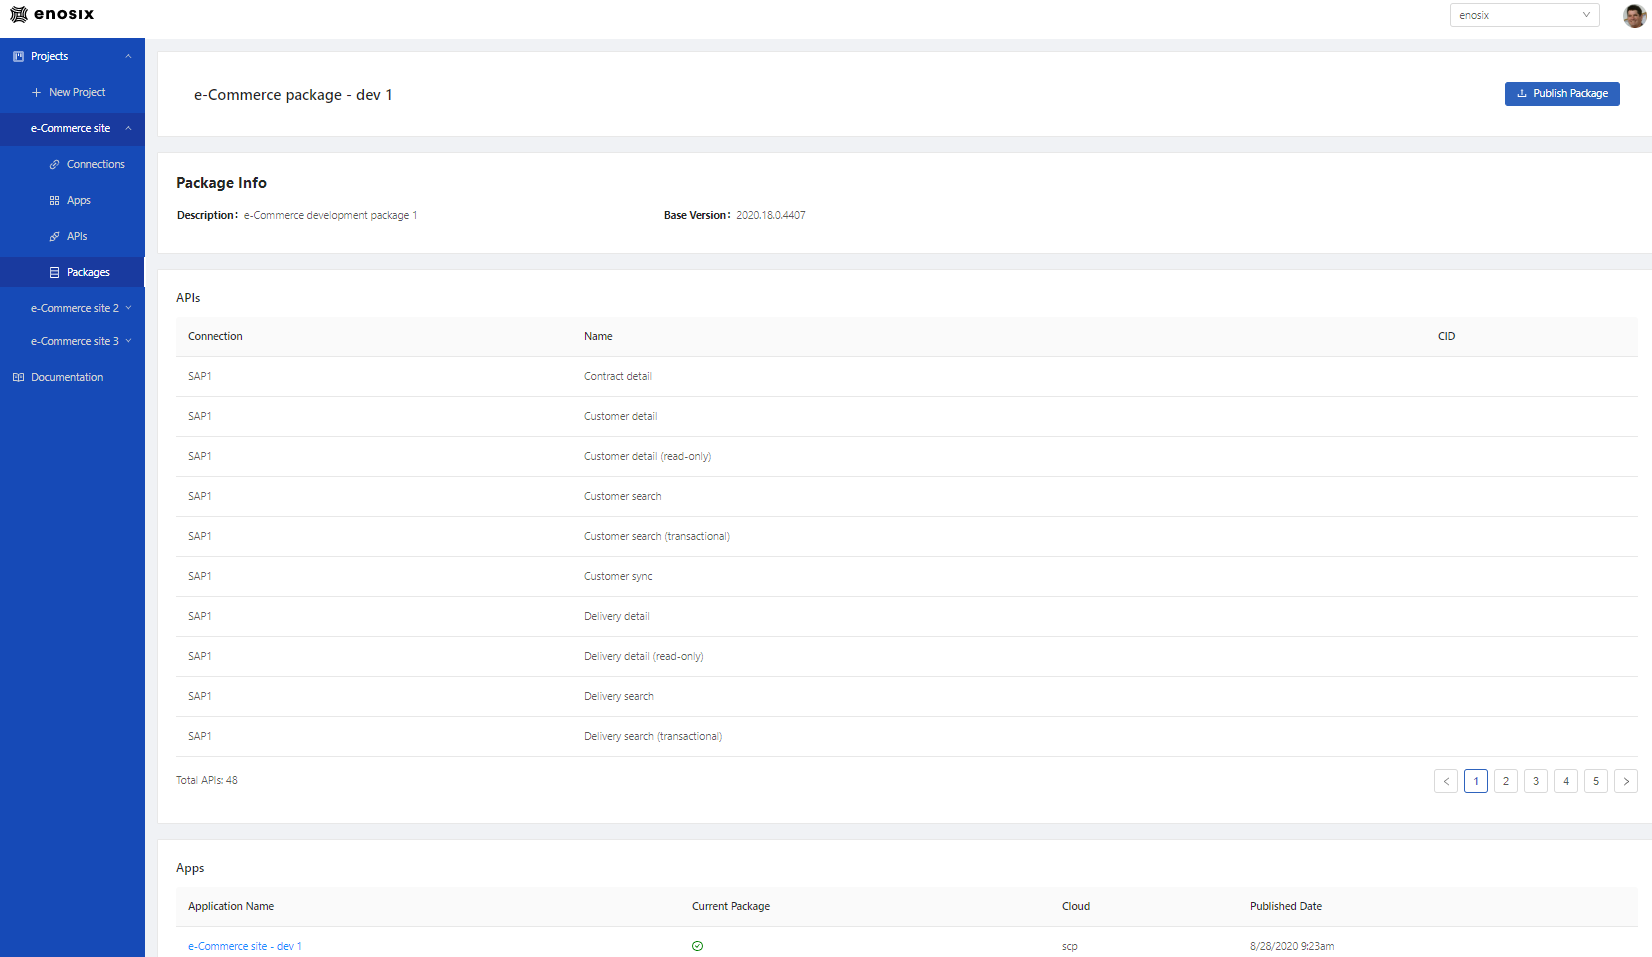Collapse the Projects section chevron

128,56
